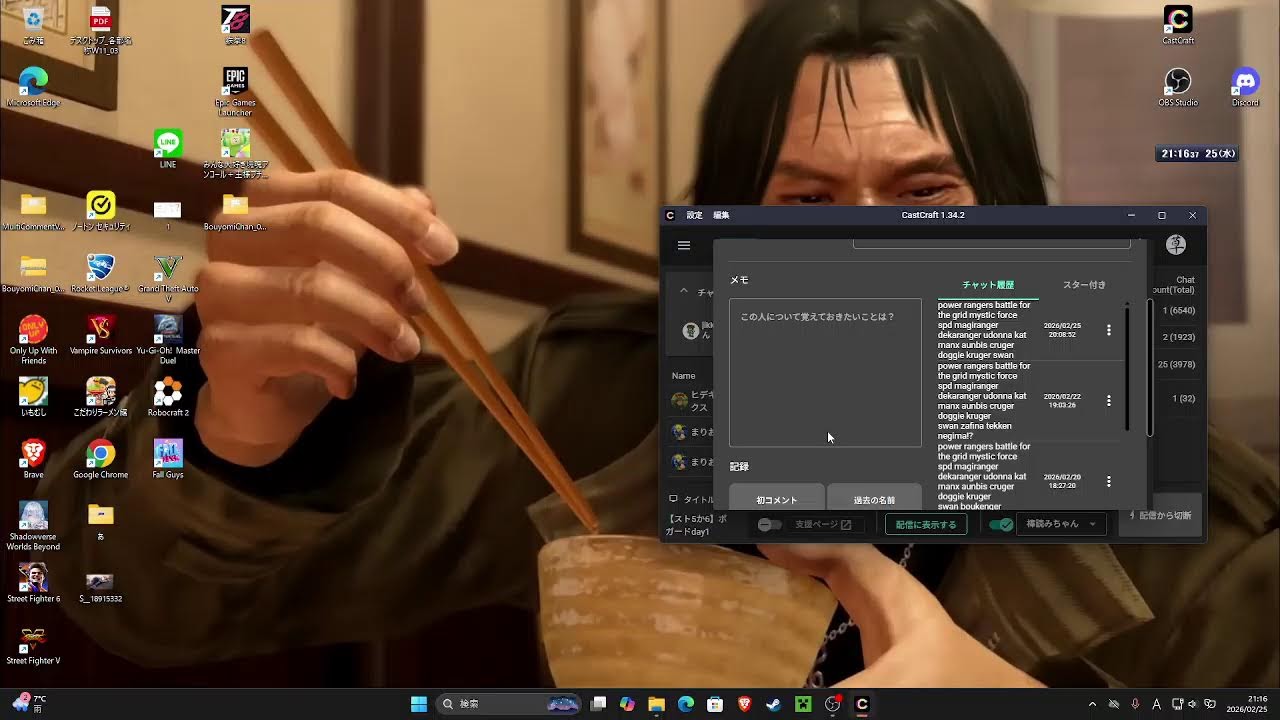Image resolution: width=1280 pixels, height=720 pixels.
Task: Launch Epic Games Launcher shortcut
Action: tap(235, 92)
